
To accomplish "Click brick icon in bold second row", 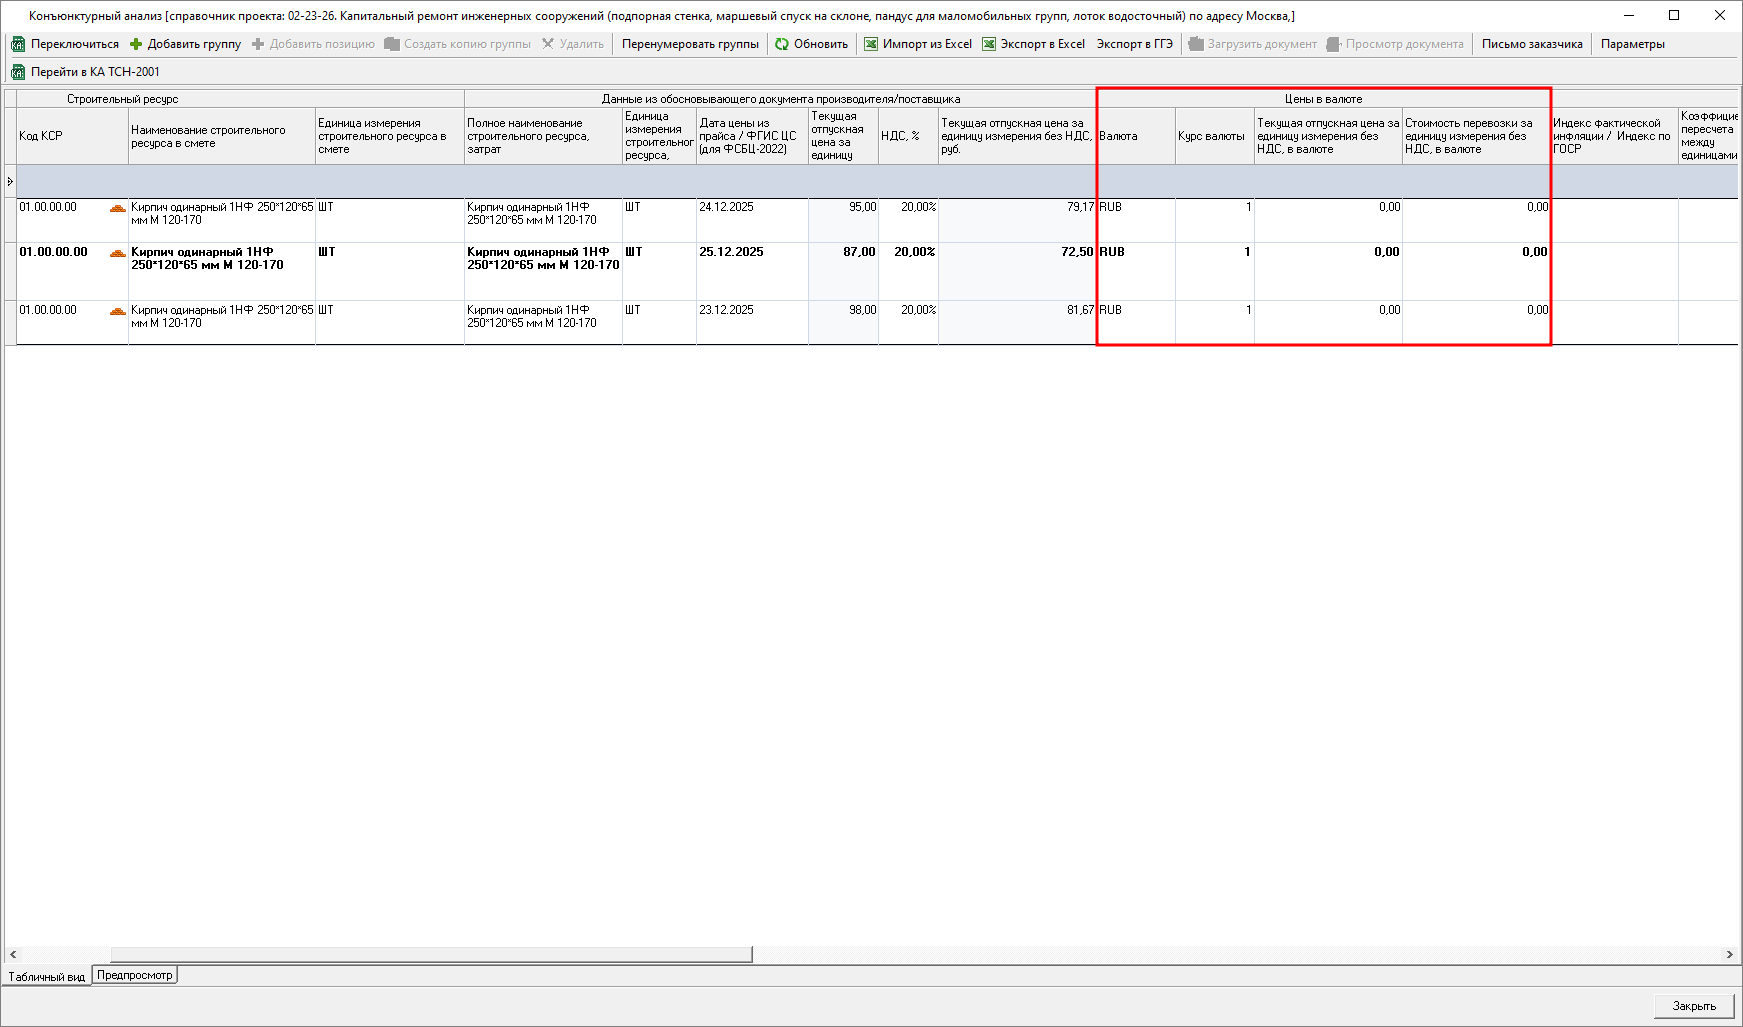I will [x=118, y=253].
